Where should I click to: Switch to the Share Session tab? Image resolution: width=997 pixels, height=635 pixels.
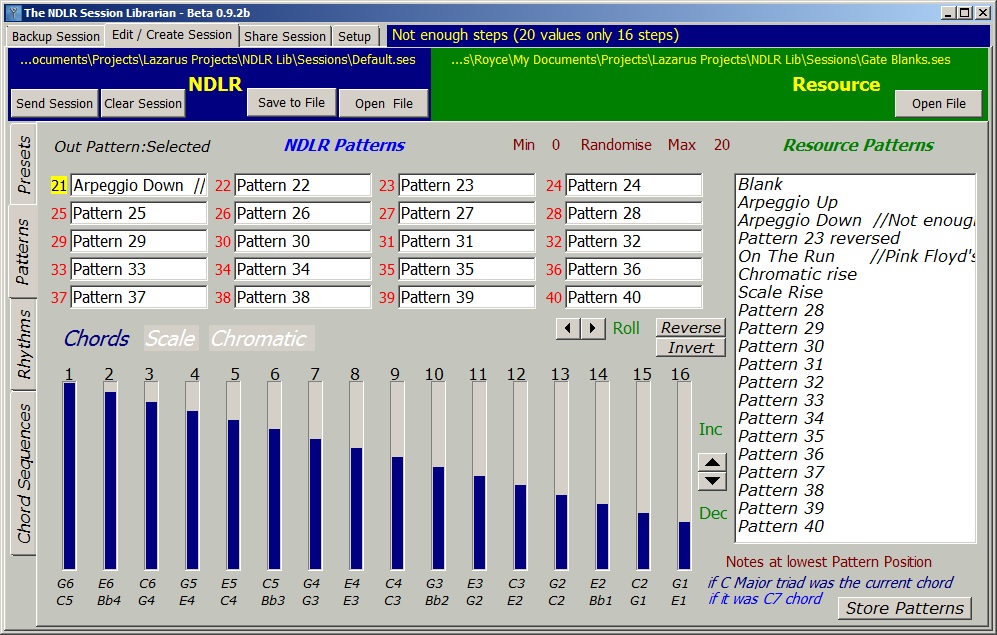point(285,36)
